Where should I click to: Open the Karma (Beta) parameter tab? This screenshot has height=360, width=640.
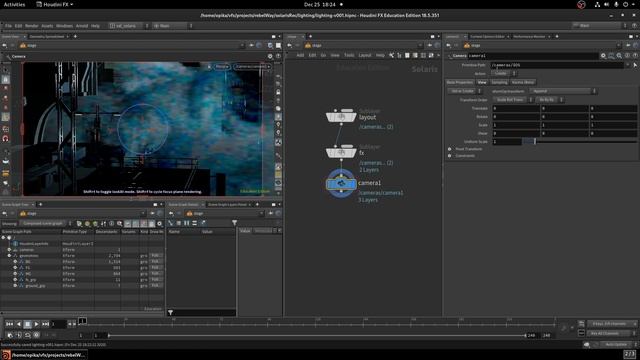click(x=522, y=82)
